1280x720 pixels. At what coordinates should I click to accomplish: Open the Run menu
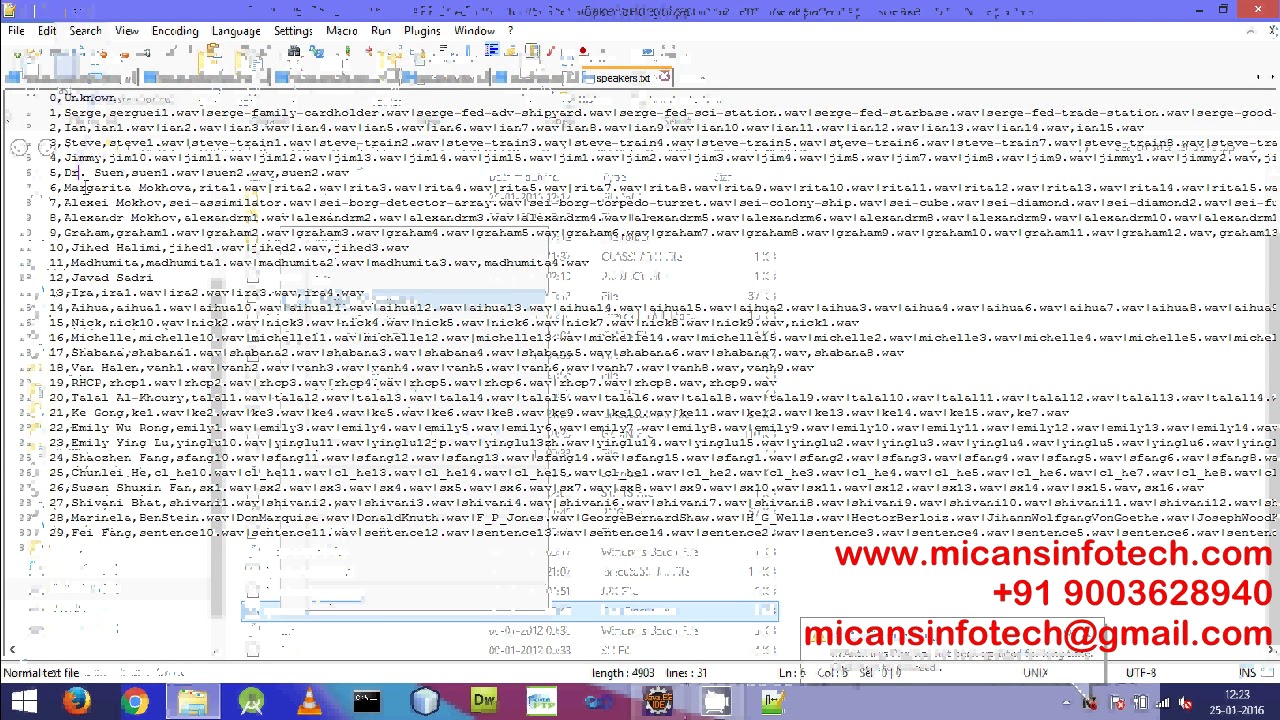[x=381, y=30]
